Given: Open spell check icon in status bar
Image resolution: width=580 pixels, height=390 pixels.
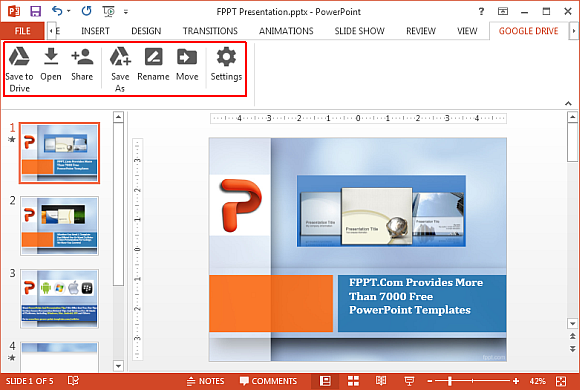Looking at the screenshot, I should [x=73, y=381].
